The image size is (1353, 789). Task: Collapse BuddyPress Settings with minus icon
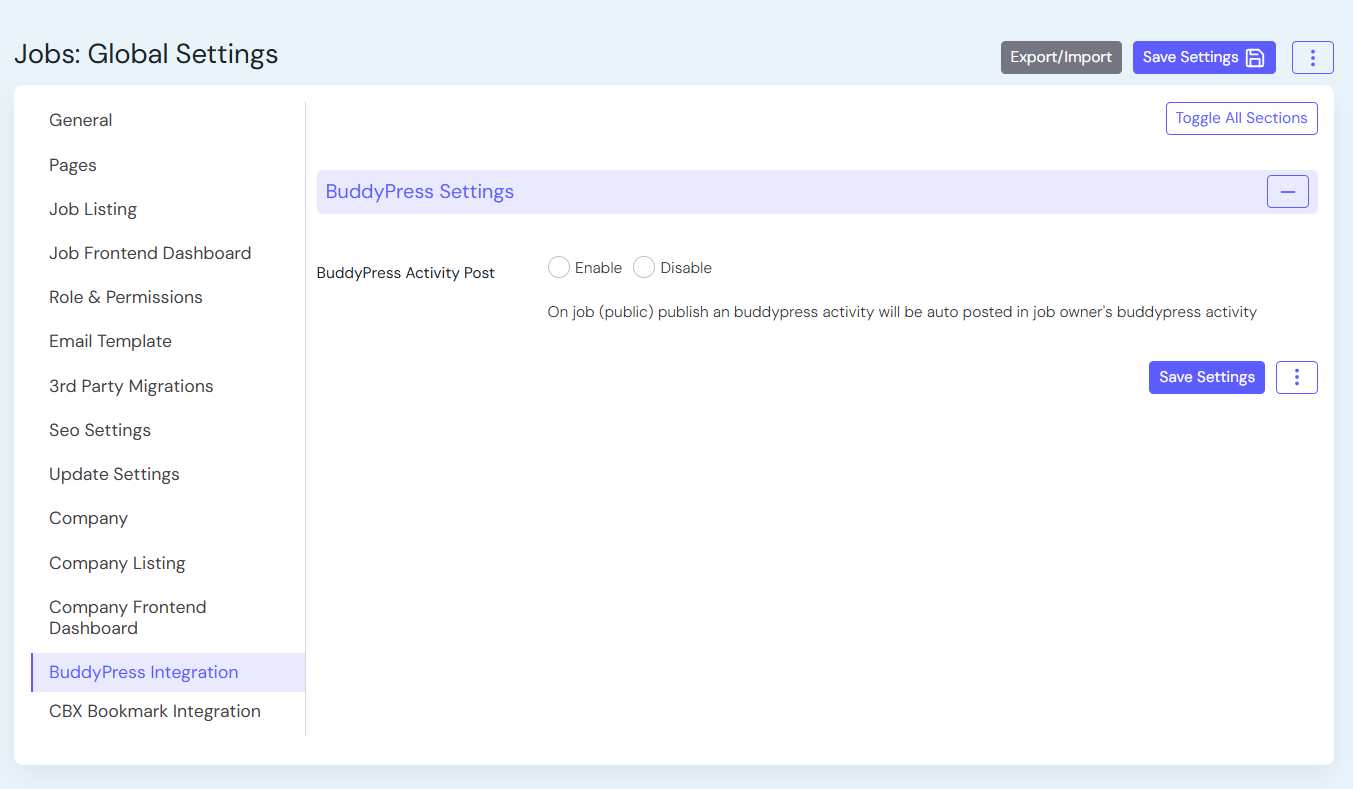(1287, 192)
